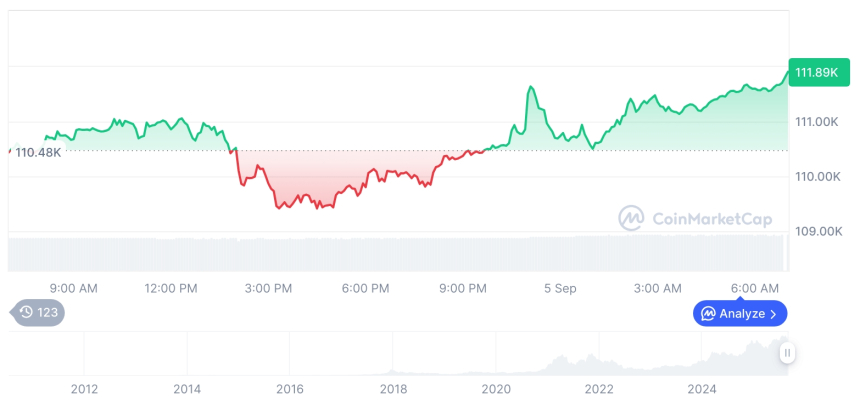Select 2018 on the overview timeline
The image size is (860, 401).
[x=393, y=388]
